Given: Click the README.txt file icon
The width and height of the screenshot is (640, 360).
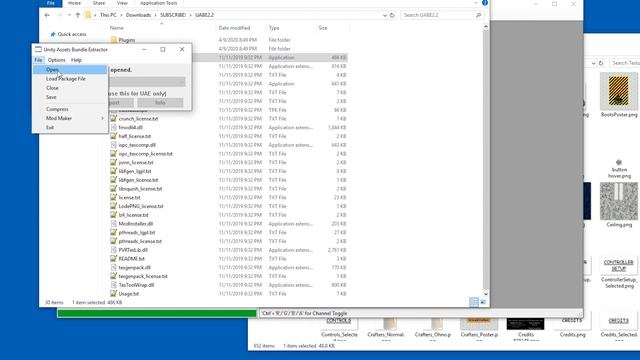Looking at the screenshot, I should [113, 258].
